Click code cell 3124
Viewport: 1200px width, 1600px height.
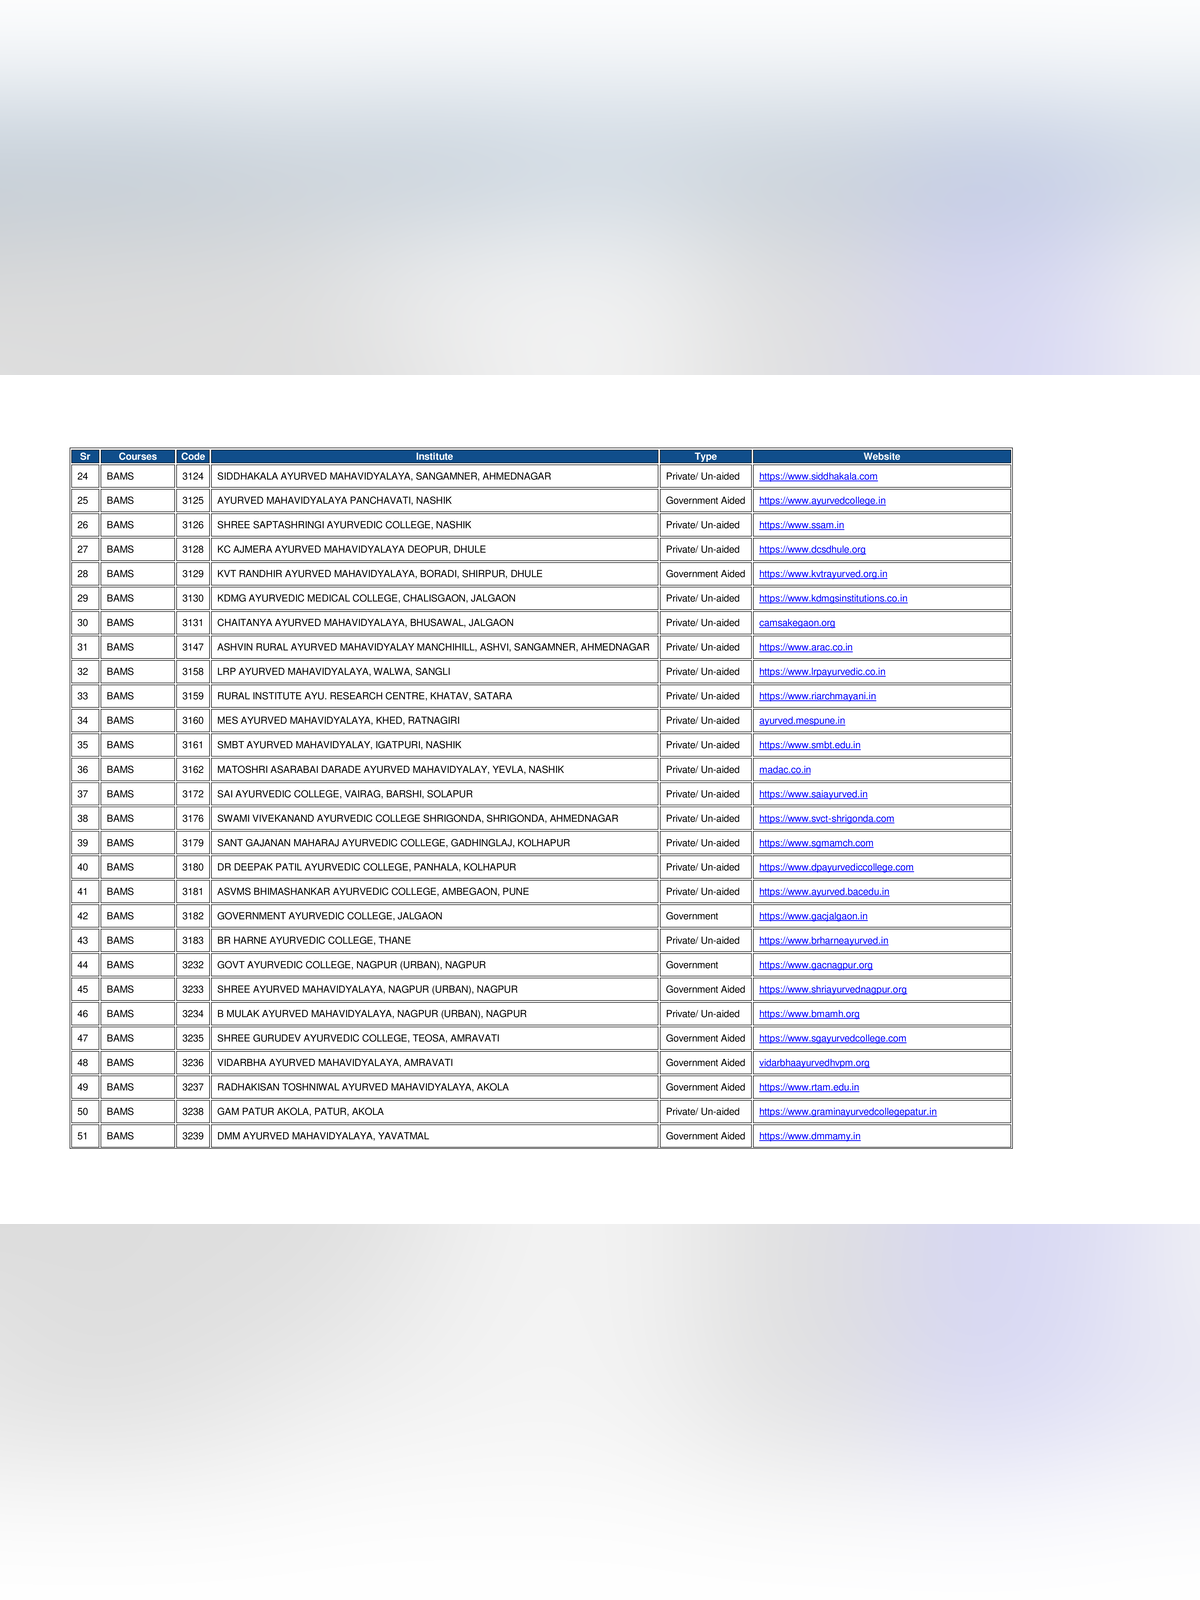193,477
